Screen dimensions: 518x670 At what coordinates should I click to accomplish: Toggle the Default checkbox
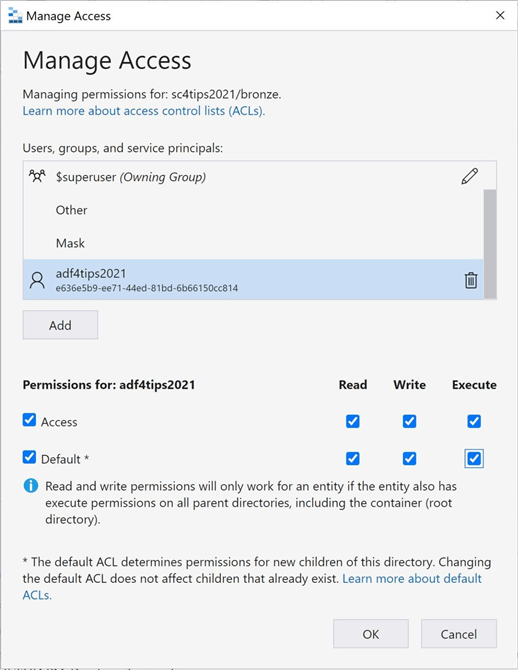coord(29,457)
